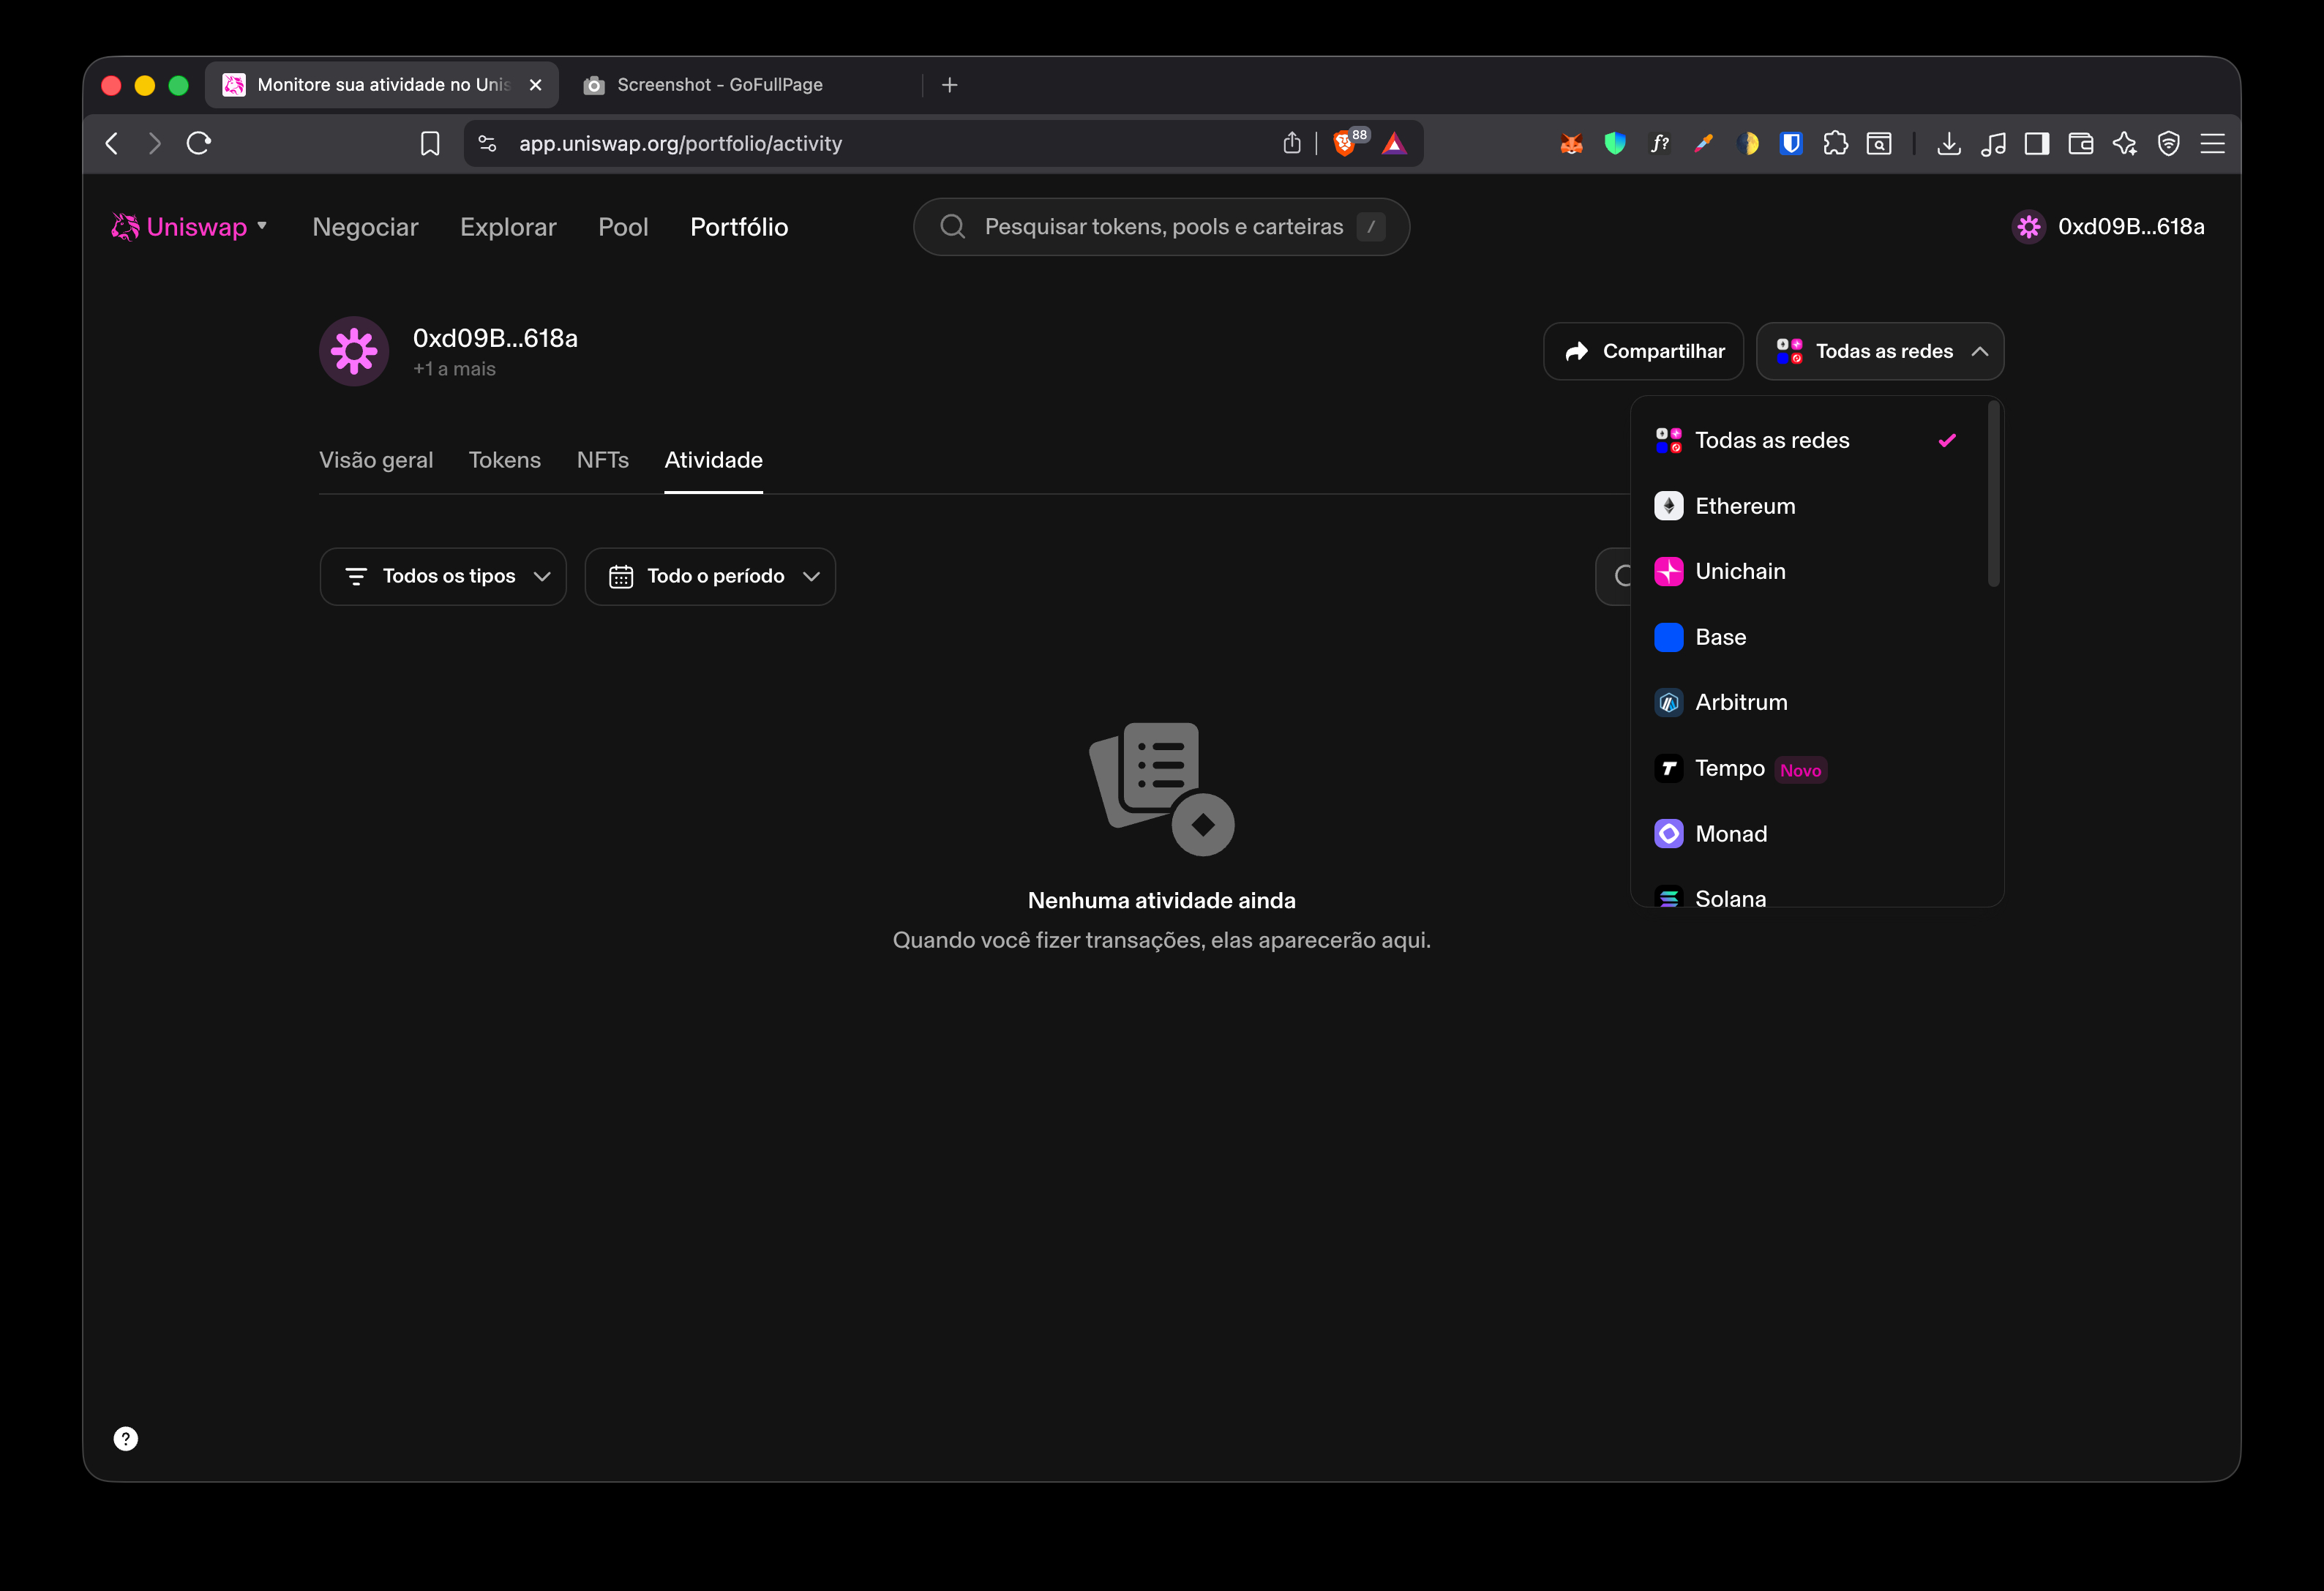Image resolution: width=2324 pixels, height=1591 pixels.
Task: Open the MetaMask fox extension
Action: pos(1571,144)
